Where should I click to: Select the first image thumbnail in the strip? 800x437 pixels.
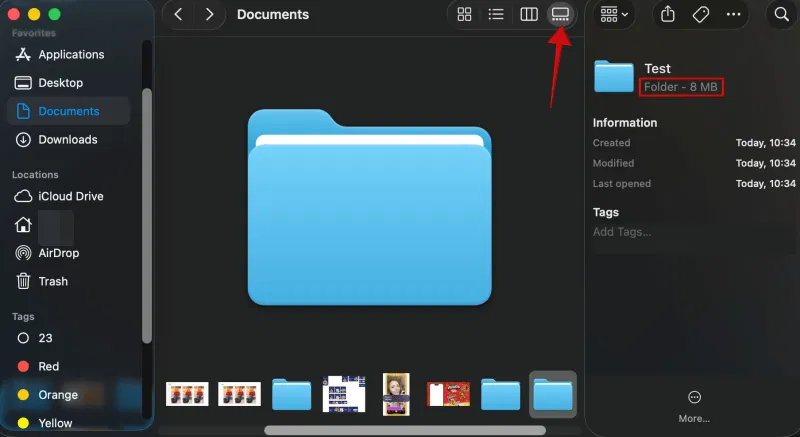[x=187, y=394]
